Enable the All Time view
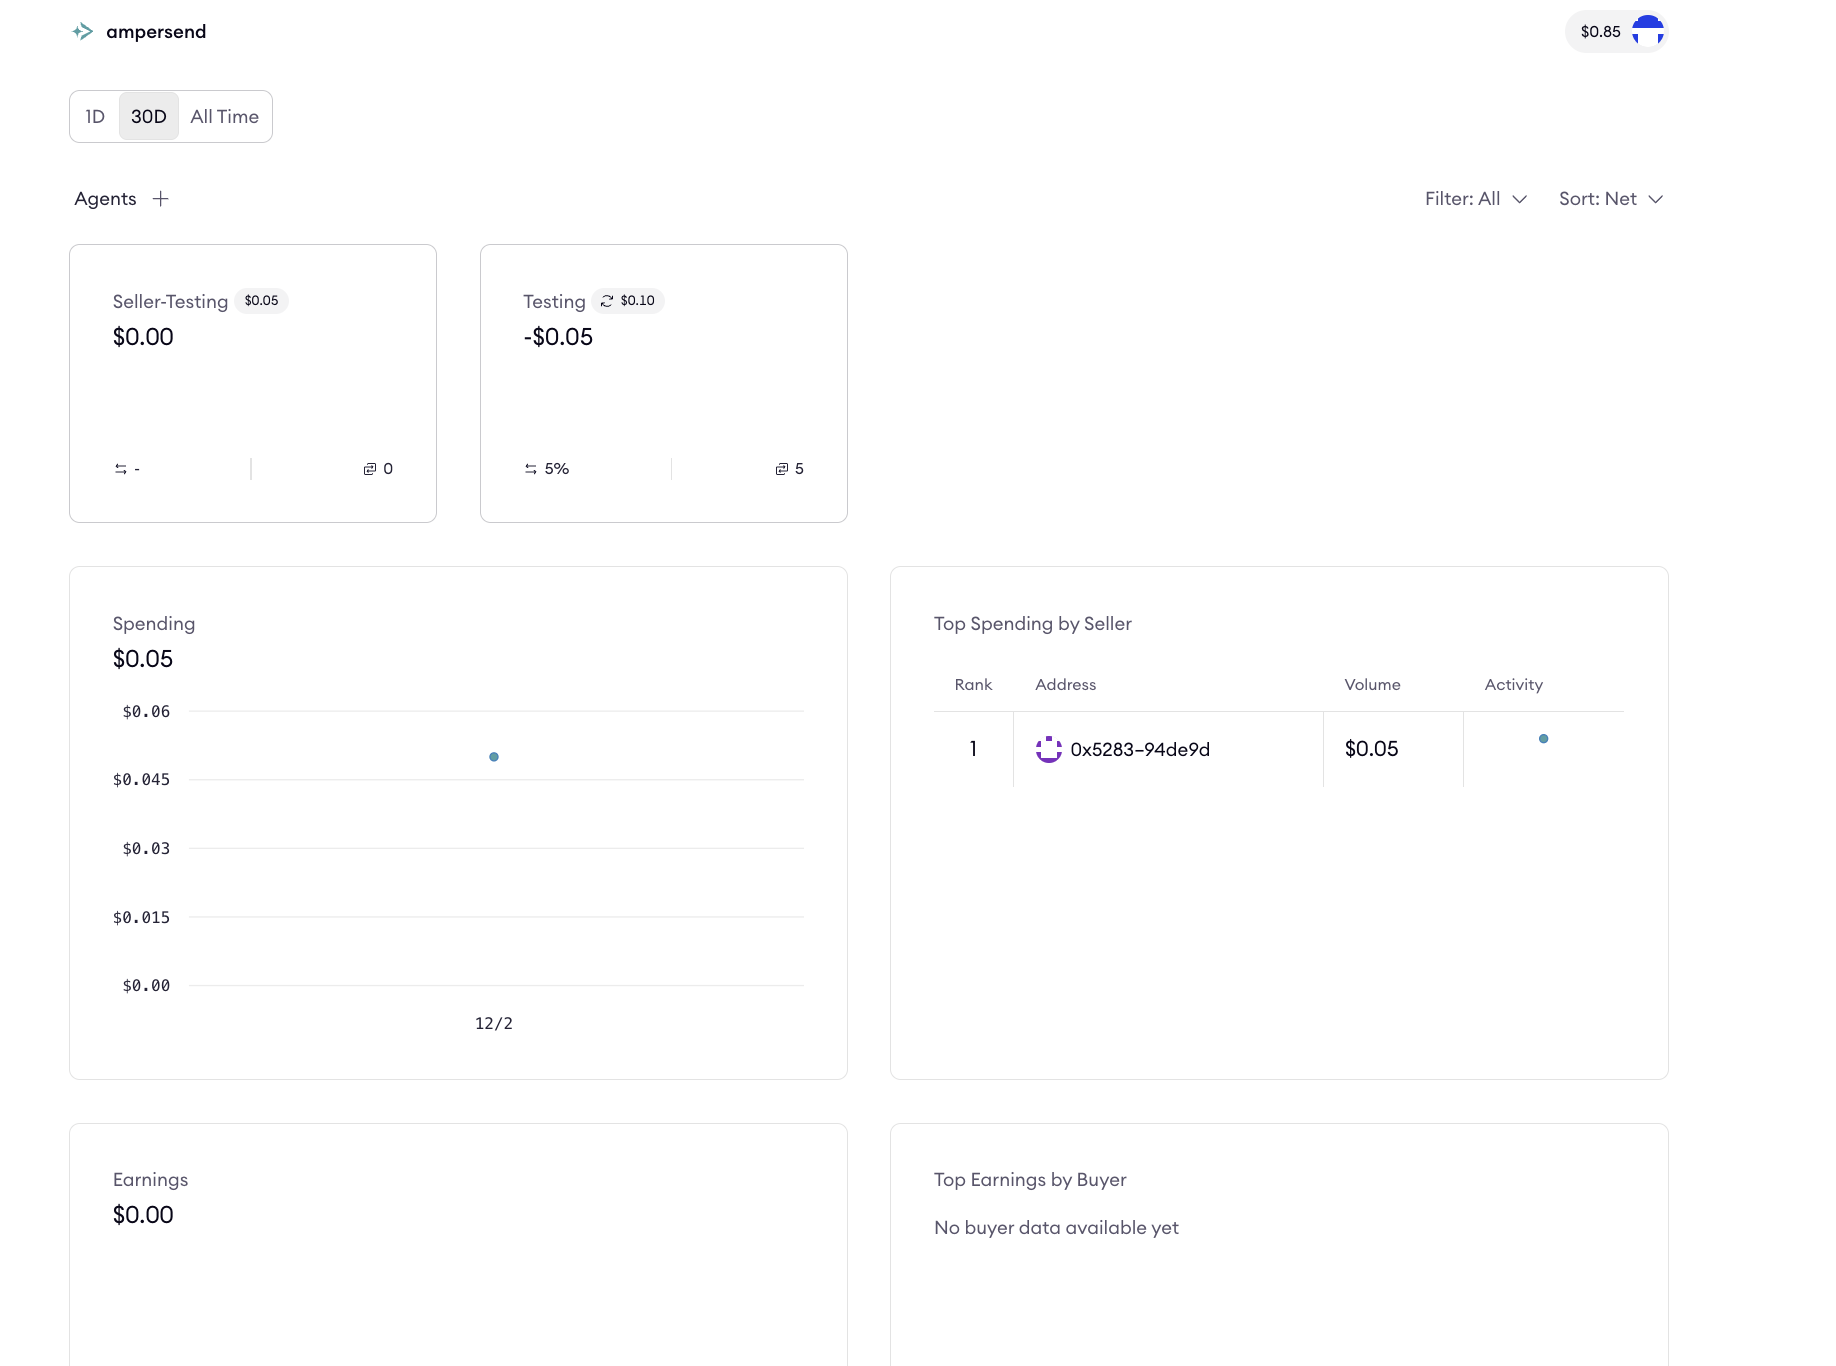Image resolution: width=1836 pixels, height=1366 pixels. [224, 116]
